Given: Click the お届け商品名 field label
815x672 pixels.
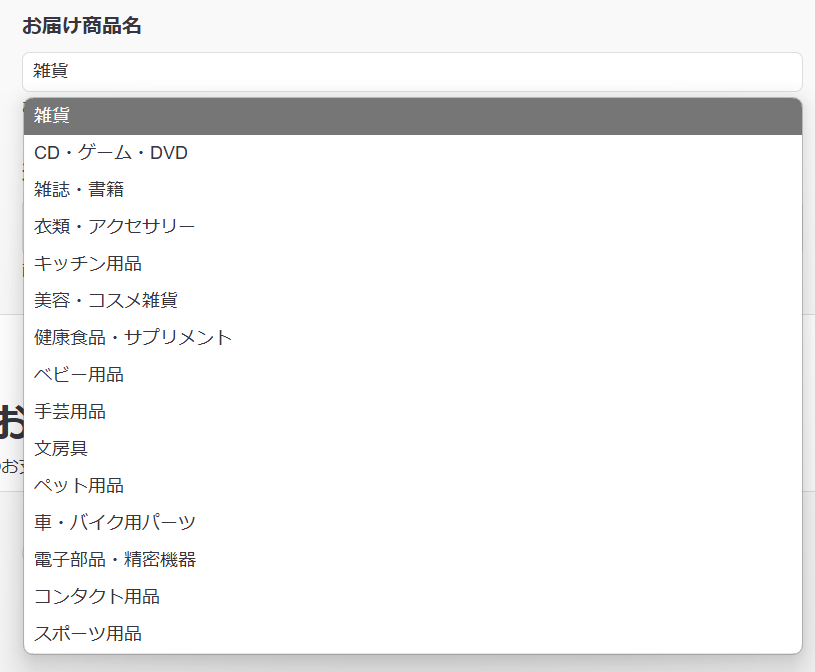Looking at the screenshot, I should click(81, 27).
